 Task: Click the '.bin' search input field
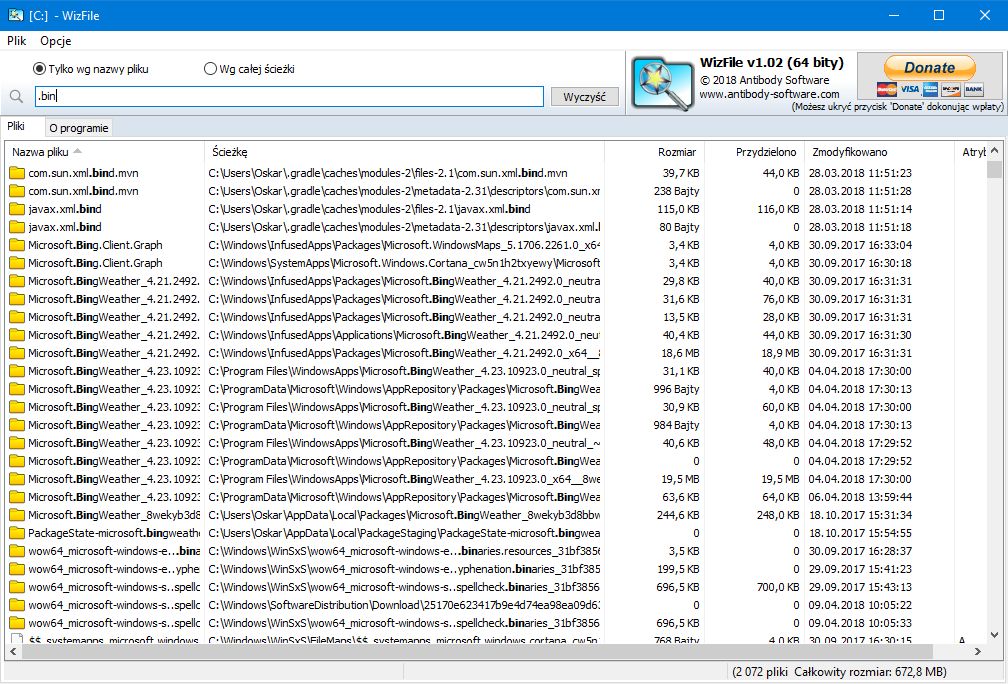[289, 96]
